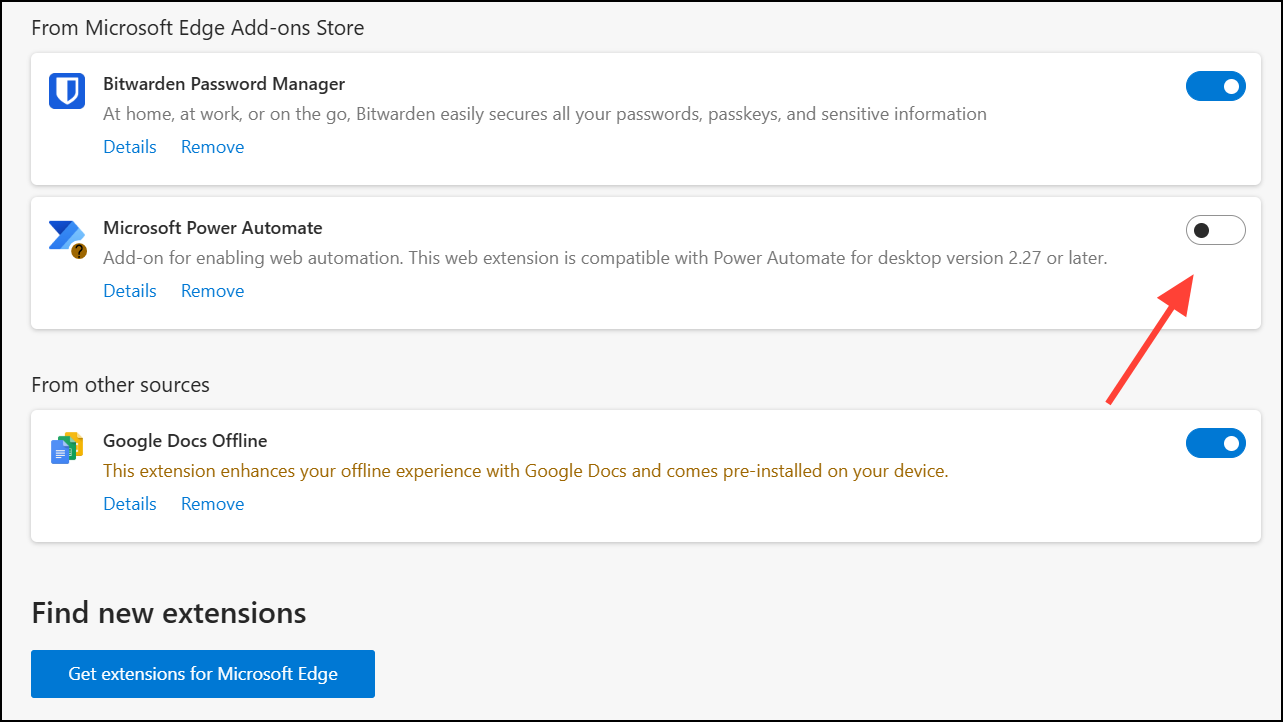Screen dimensions: 1283x722
Task: Disable the Bitwarden Password Manager toggle
Action: click(1215, 87)
